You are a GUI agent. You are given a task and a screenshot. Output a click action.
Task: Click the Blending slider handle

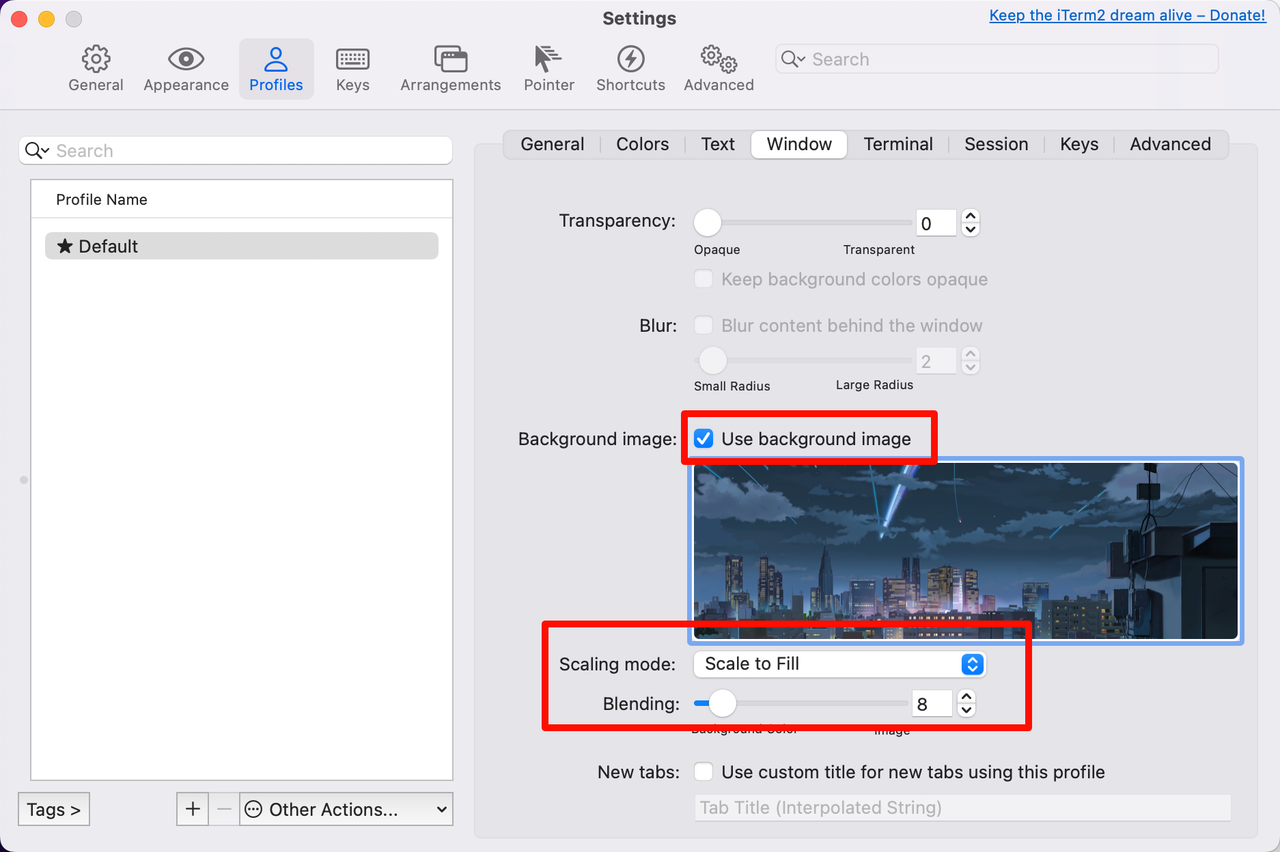[x=722, y=704]
